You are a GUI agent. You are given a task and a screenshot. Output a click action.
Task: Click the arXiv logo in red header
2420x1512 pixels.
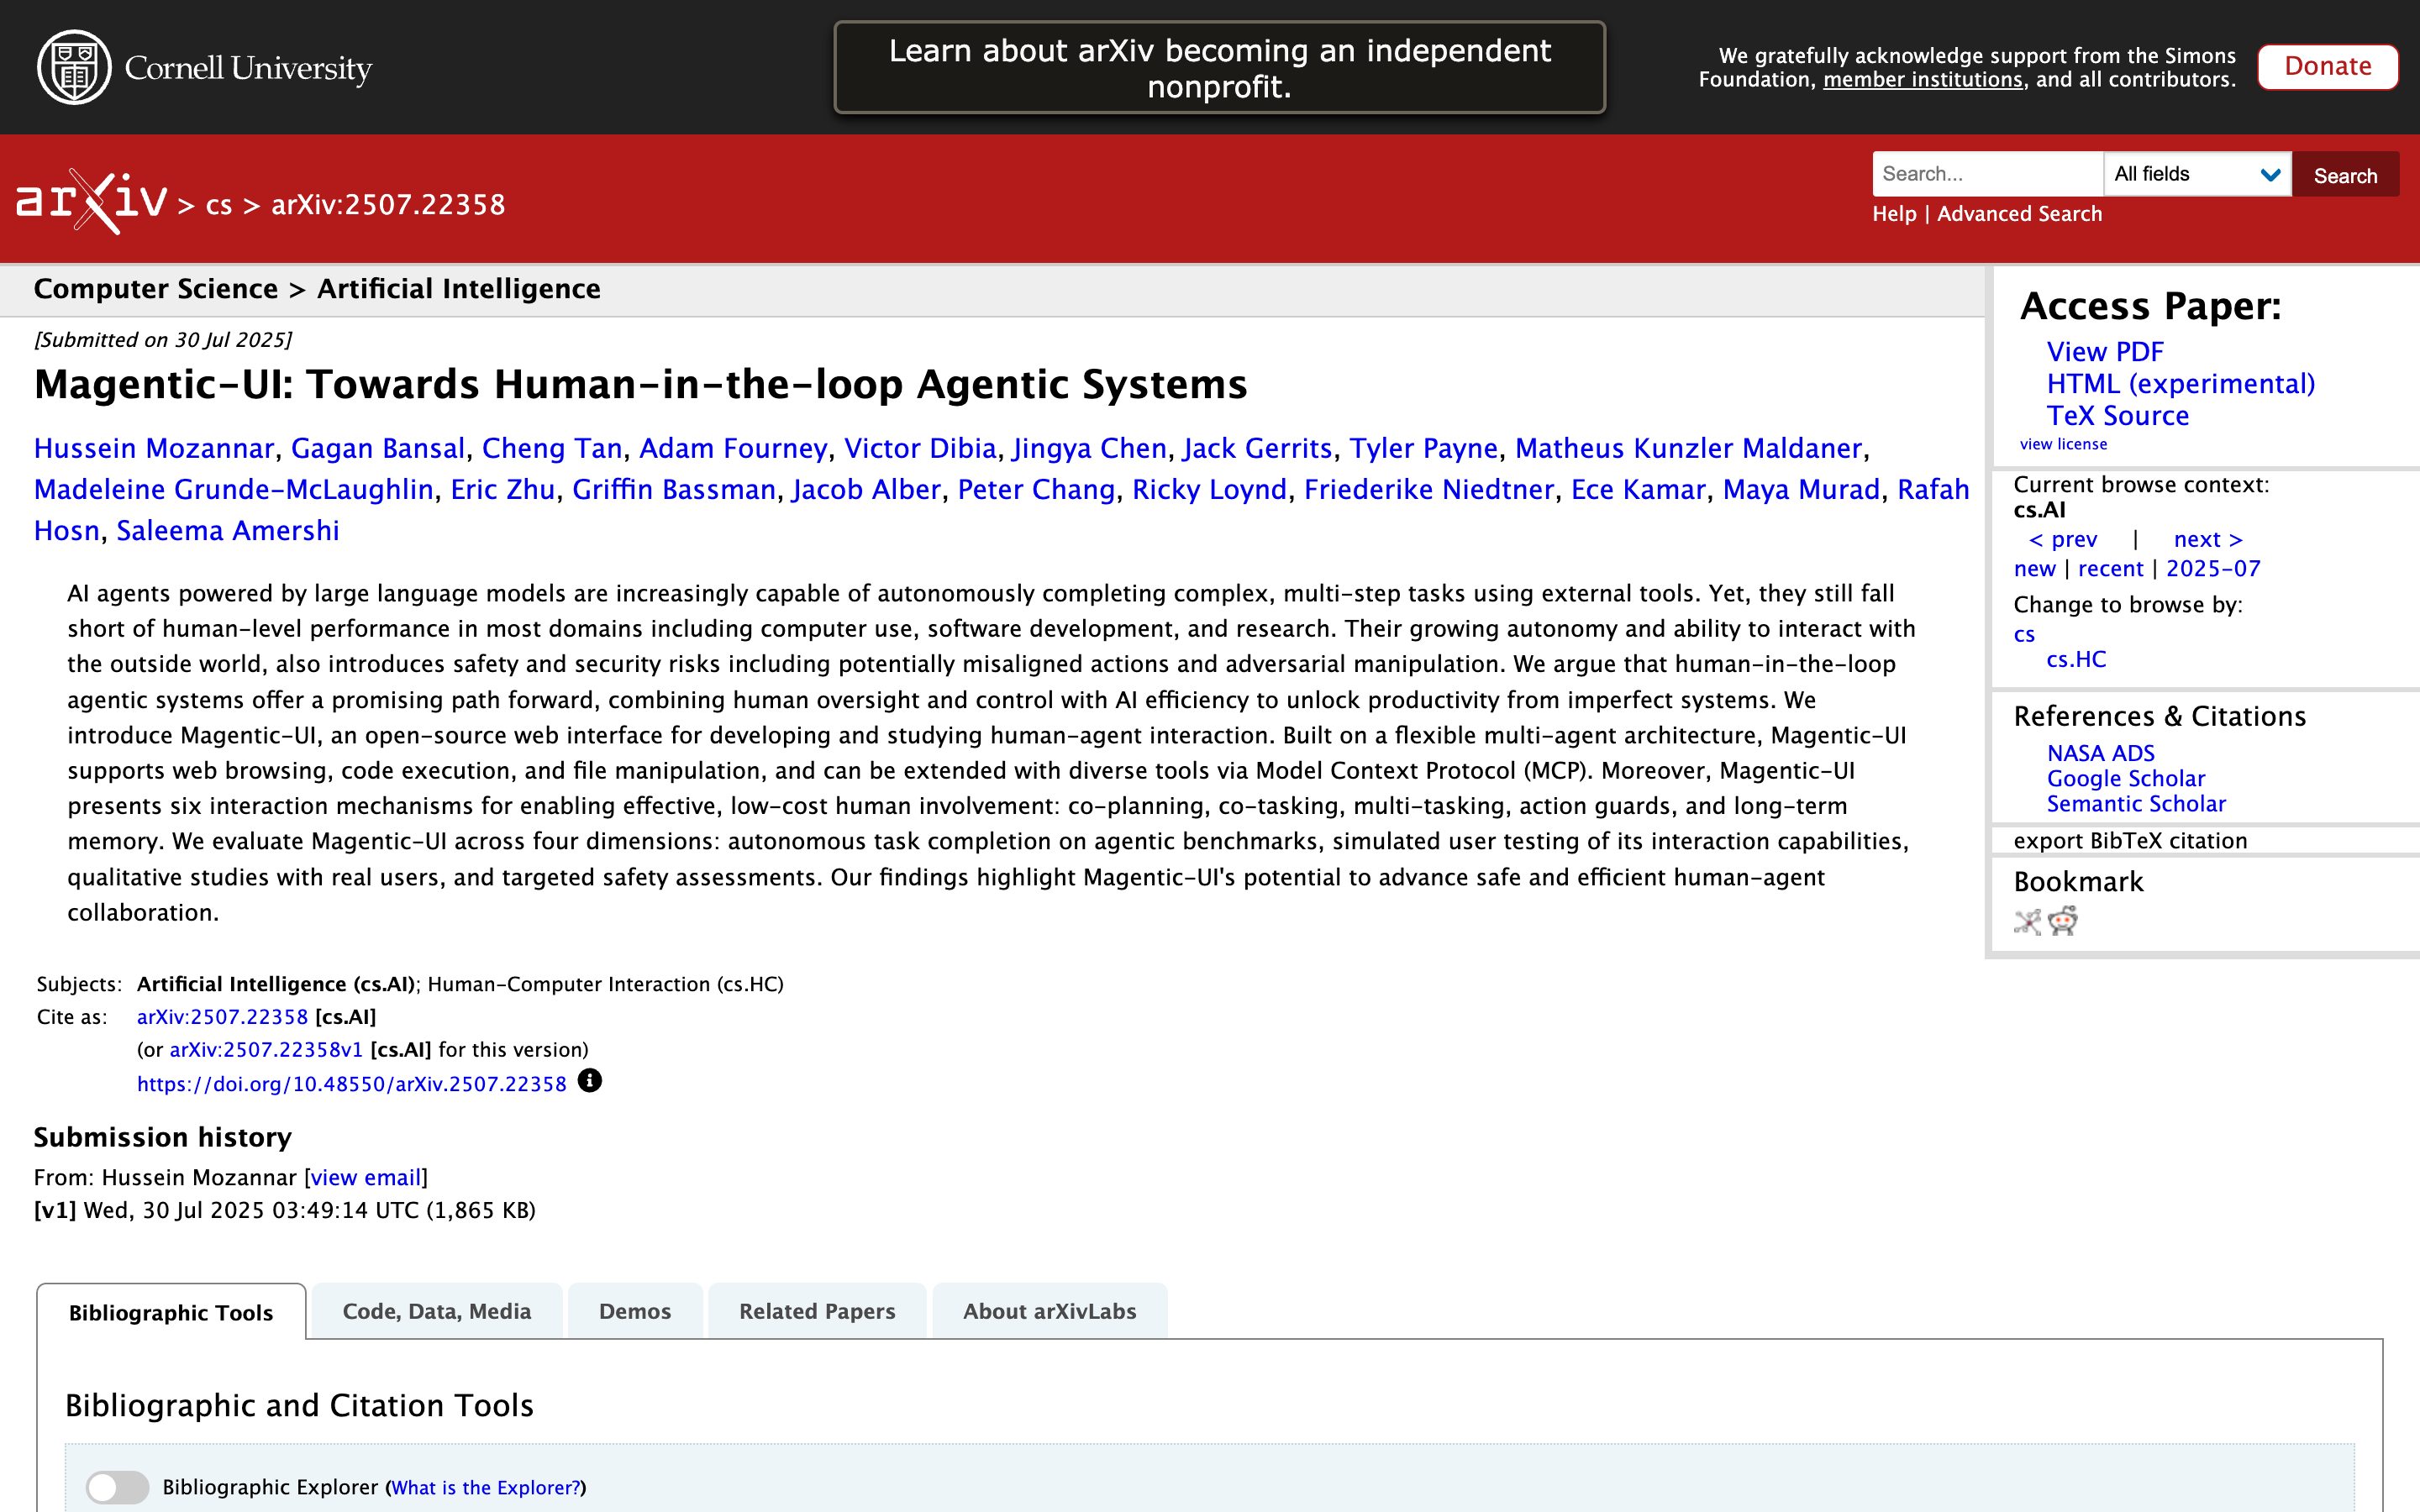click(91, 201)
